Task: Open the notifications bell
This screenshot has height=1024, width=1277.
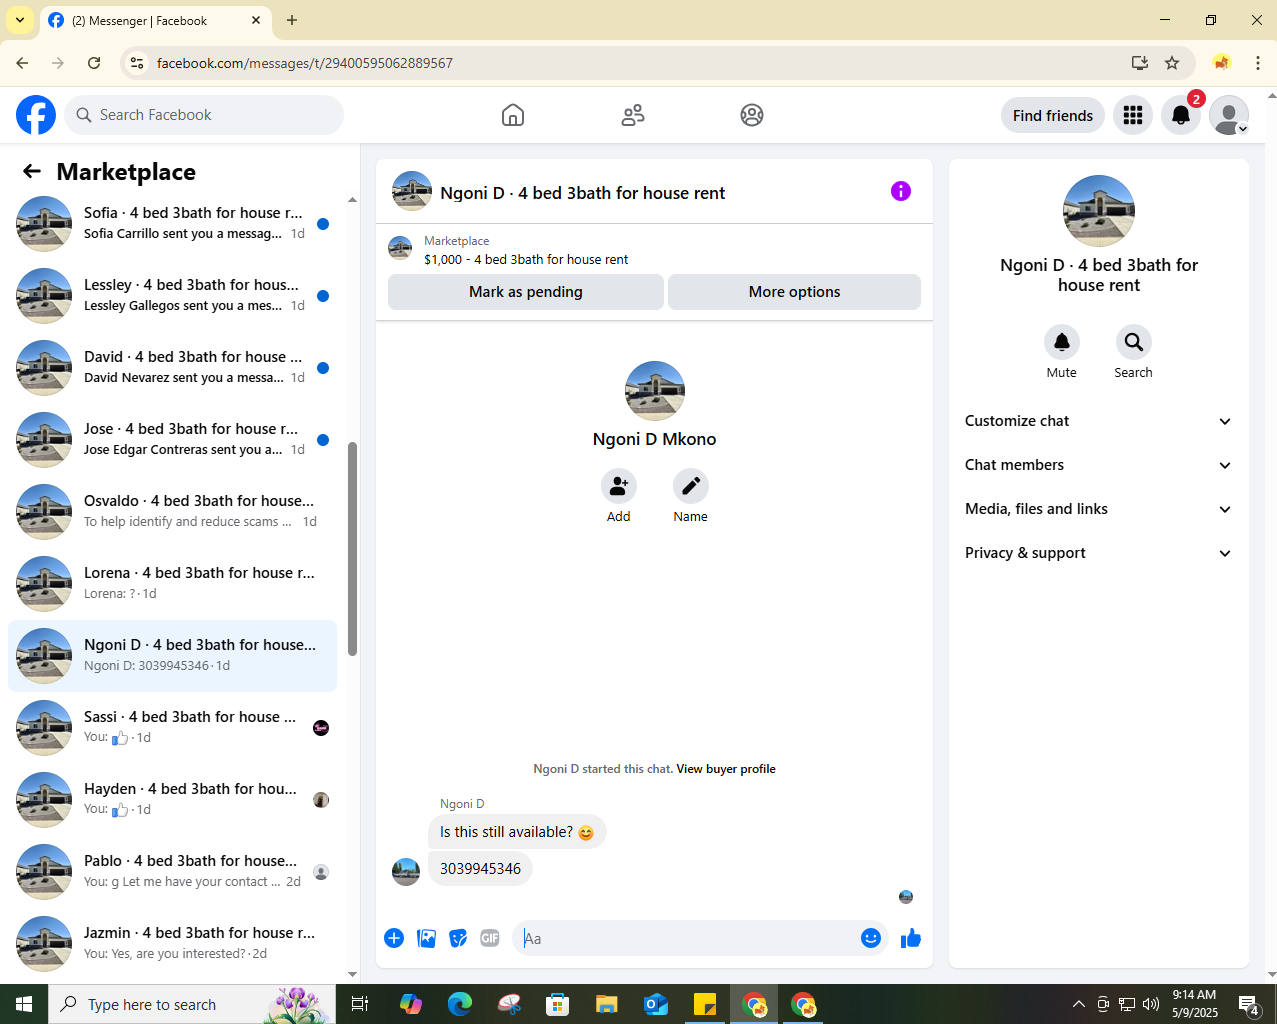Action: pyautogui.click(x=1181, y=115)
